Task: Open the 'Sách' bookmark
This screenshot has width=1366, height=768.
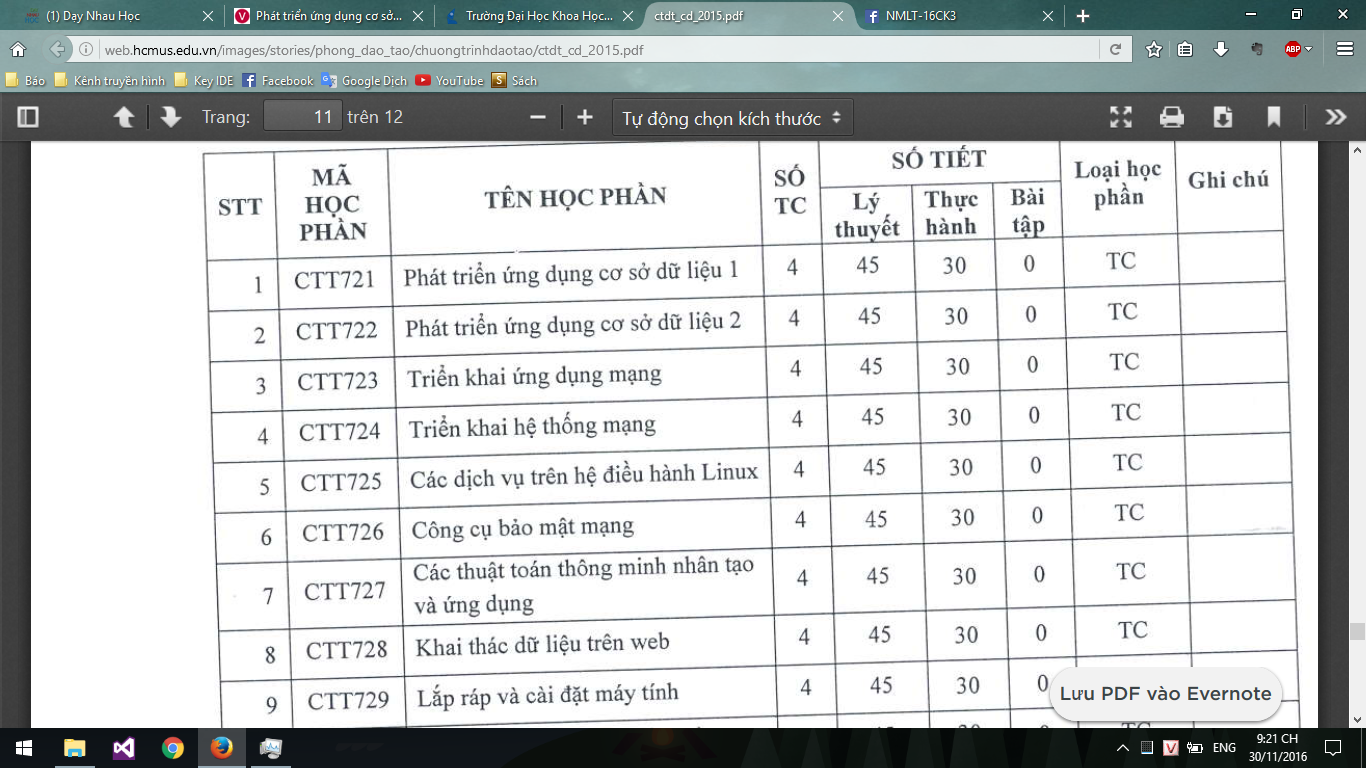Action: 515,81
